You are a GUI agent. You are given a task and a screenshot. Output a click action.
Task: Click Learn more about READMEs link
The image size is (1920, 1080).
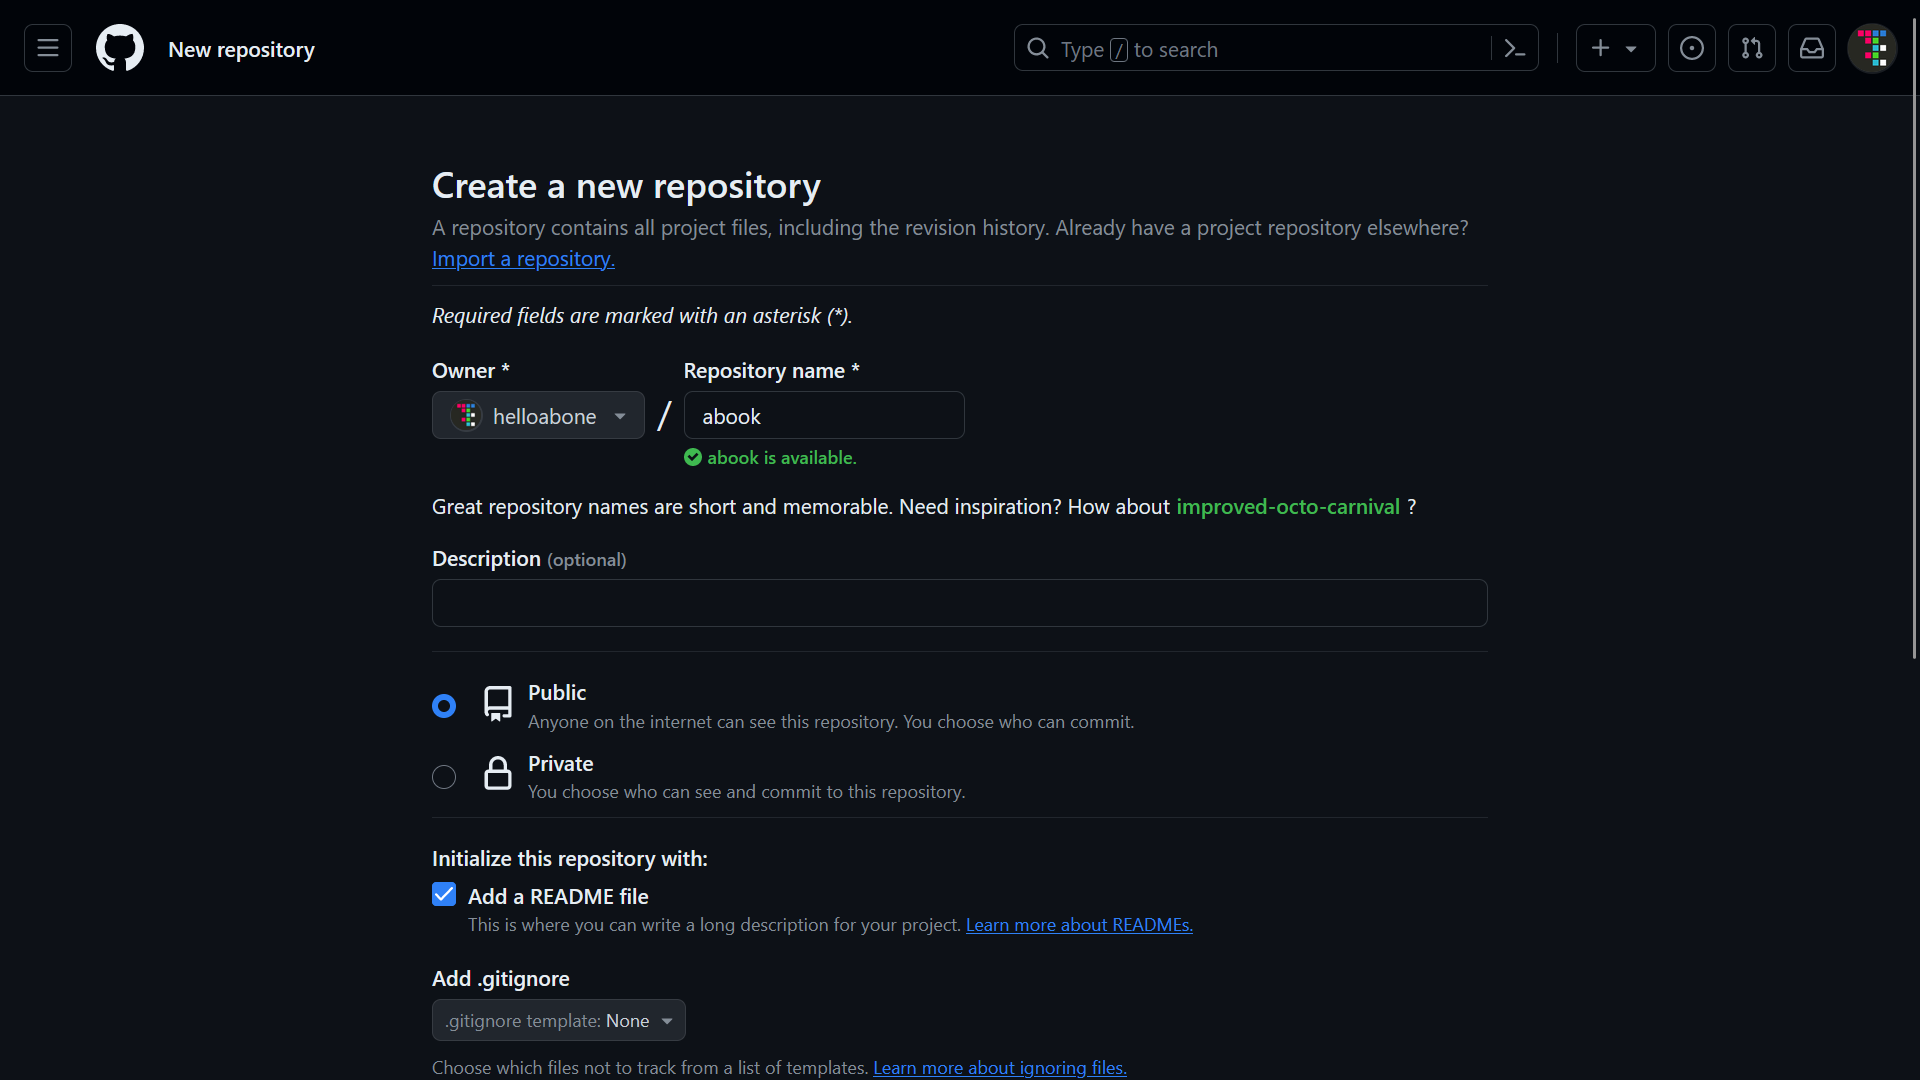[1079, 924]
